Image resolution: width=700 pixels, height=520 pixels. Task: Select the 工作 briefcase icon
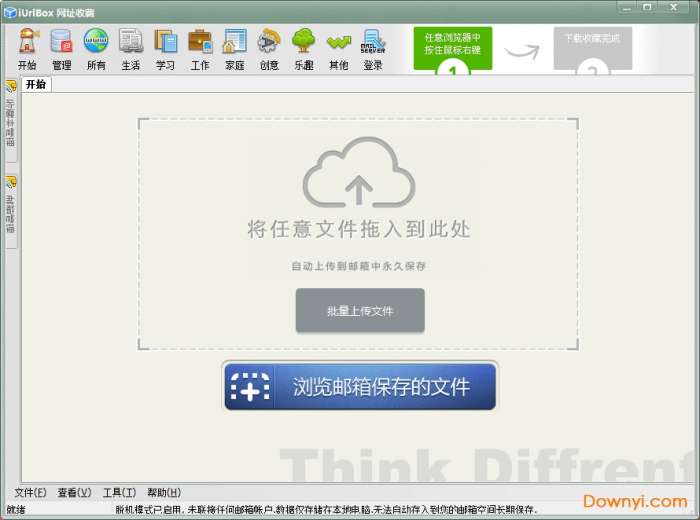pos(200,49)
